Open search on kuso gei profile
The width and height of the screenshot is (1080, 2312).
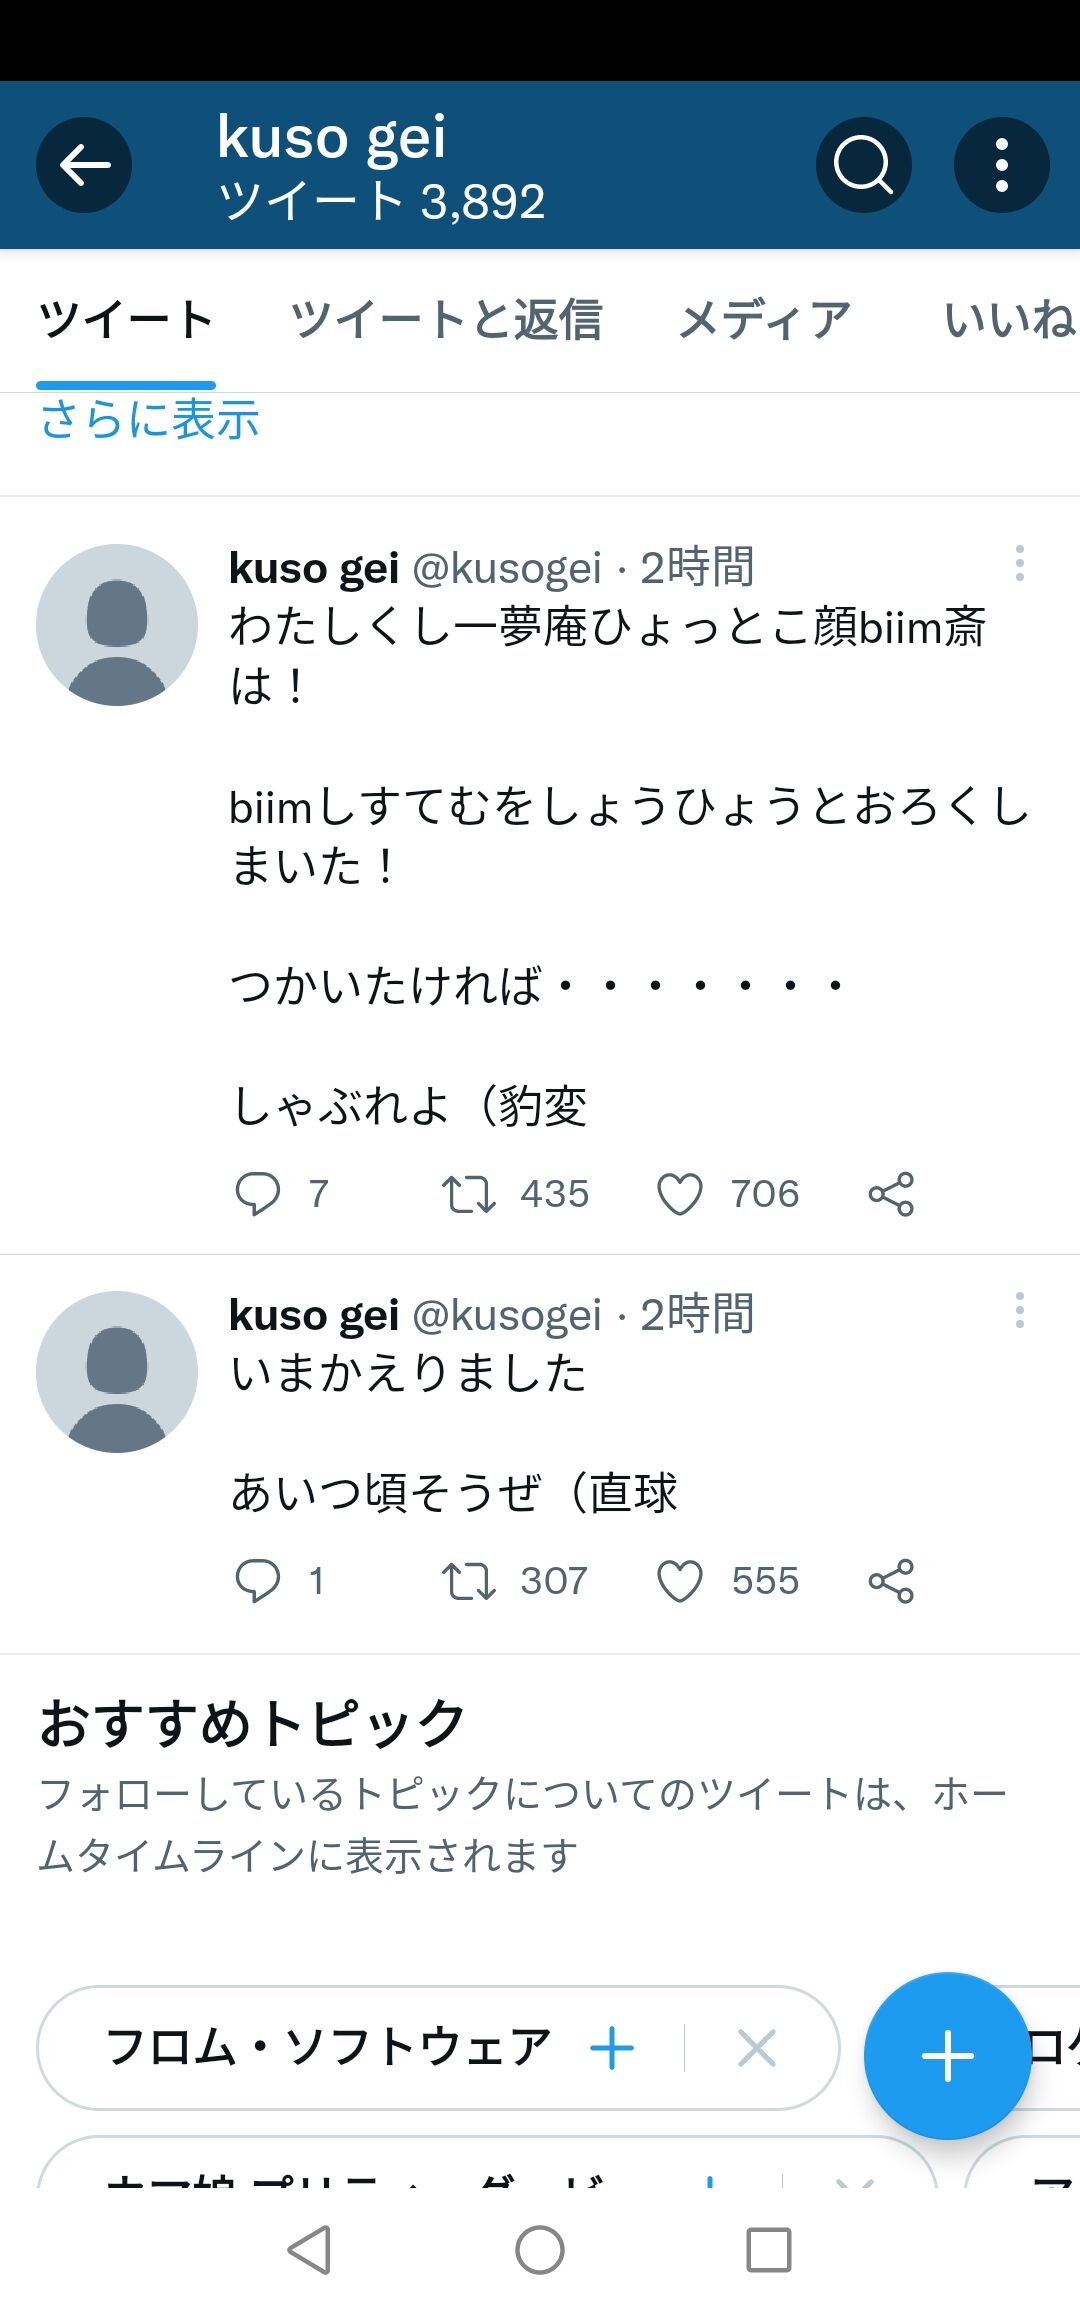(863, 165)
